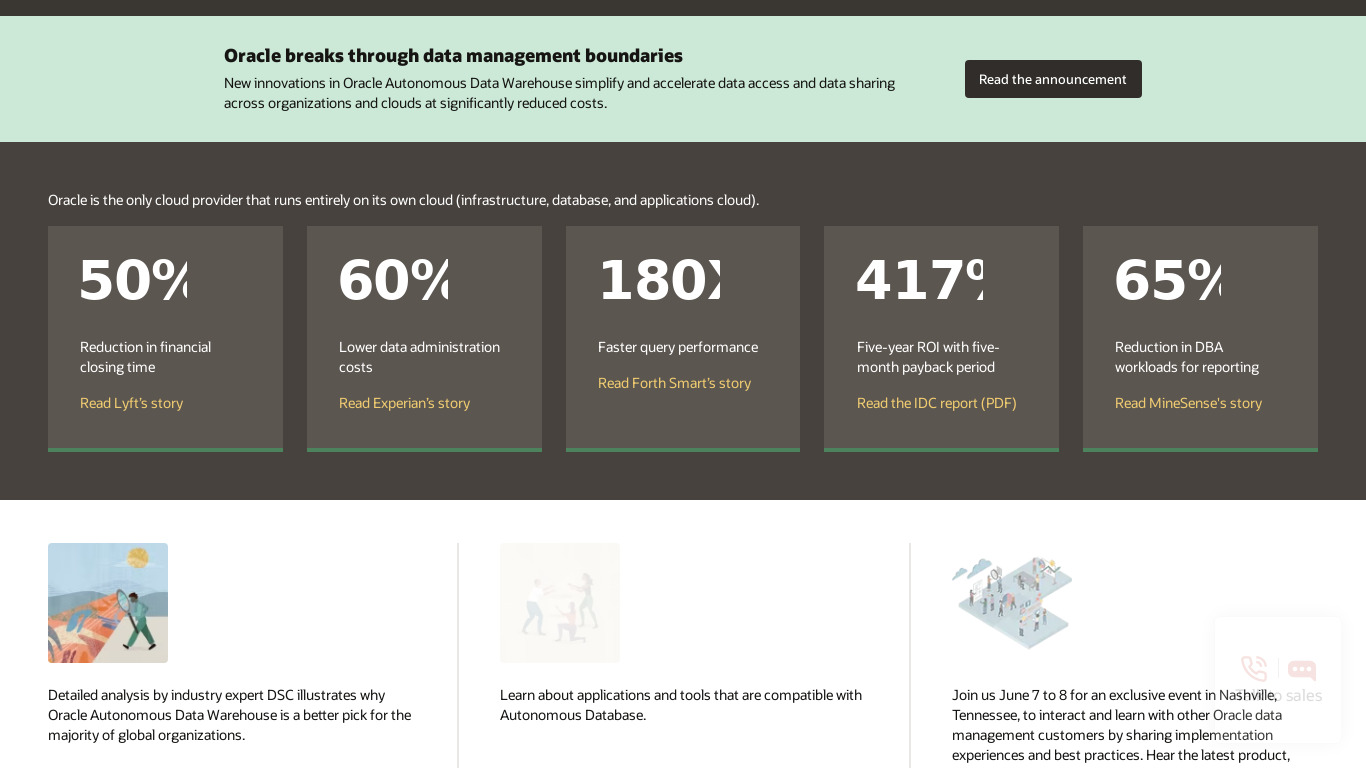Viewport: 1366px width, 768px height.
Task: Click the Read the announcement button
Action: pos(1053,79)
